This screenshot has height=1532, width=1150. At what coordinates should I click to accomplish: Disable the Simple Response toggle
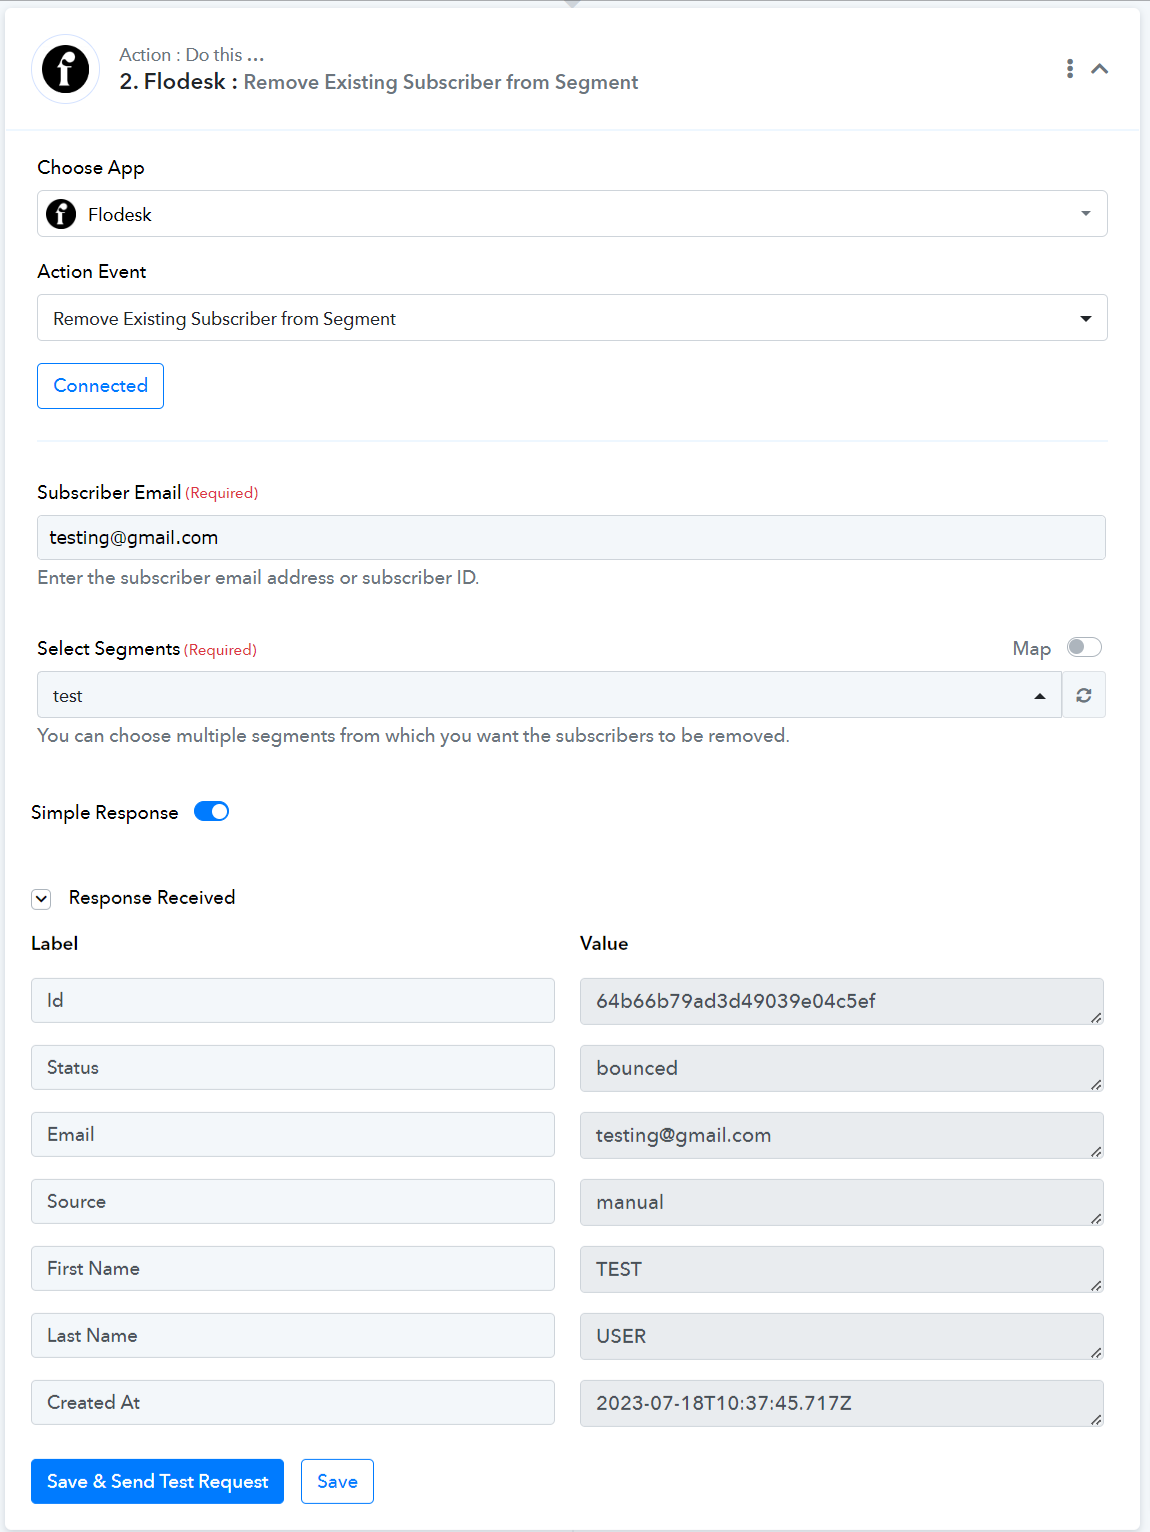point(212,812)
